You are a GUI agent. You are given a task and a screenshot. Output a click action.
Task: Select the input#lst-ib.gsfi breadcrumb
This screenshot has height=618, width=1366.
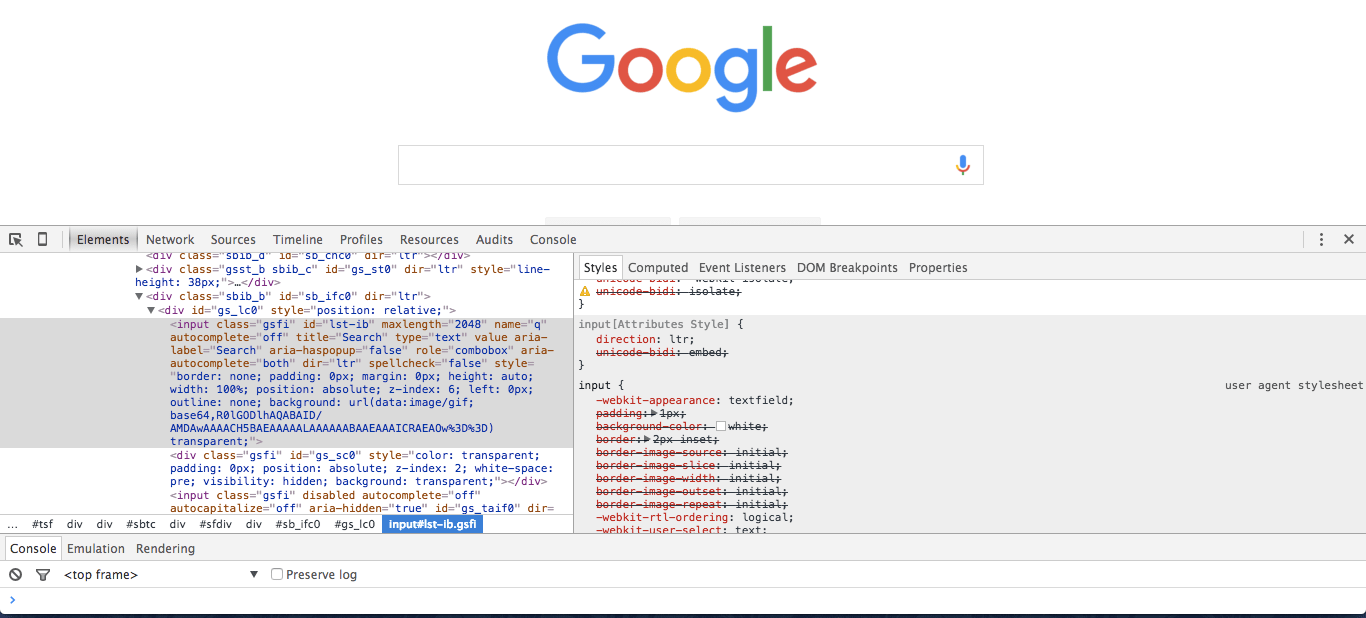432,524
